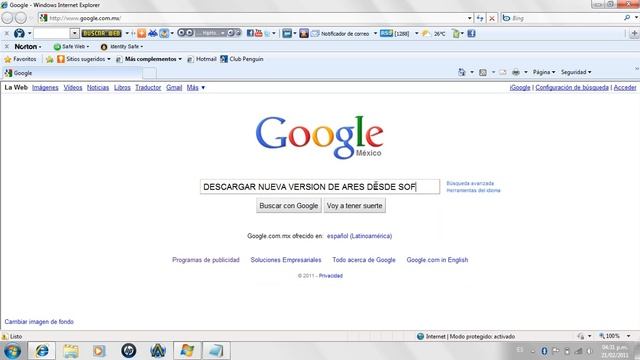This screenshot has width=640, height=360.
Task: Open the toolbar search box dropdown arrow
Action: pos(74,33)
